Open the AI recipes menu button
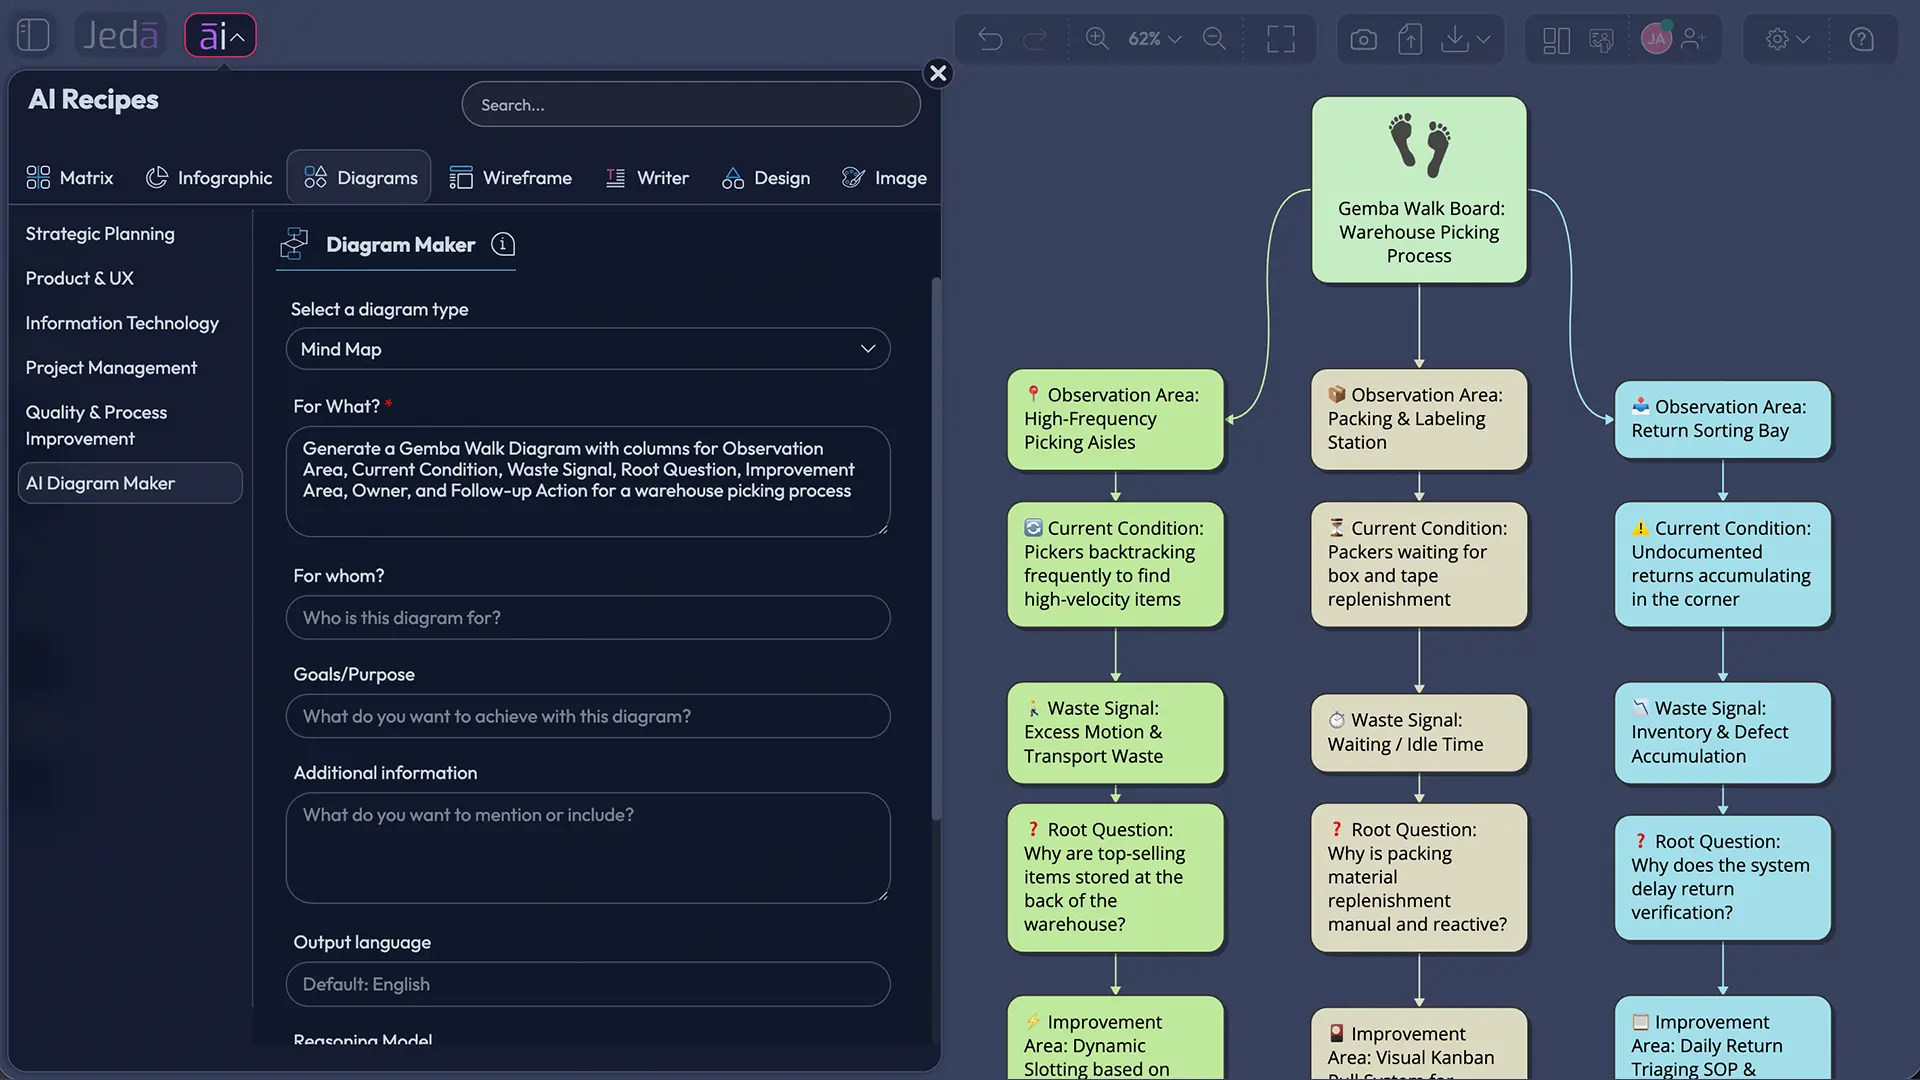Image resolution: width=1920 pixels, height=1080 pixels. (221, 36)
